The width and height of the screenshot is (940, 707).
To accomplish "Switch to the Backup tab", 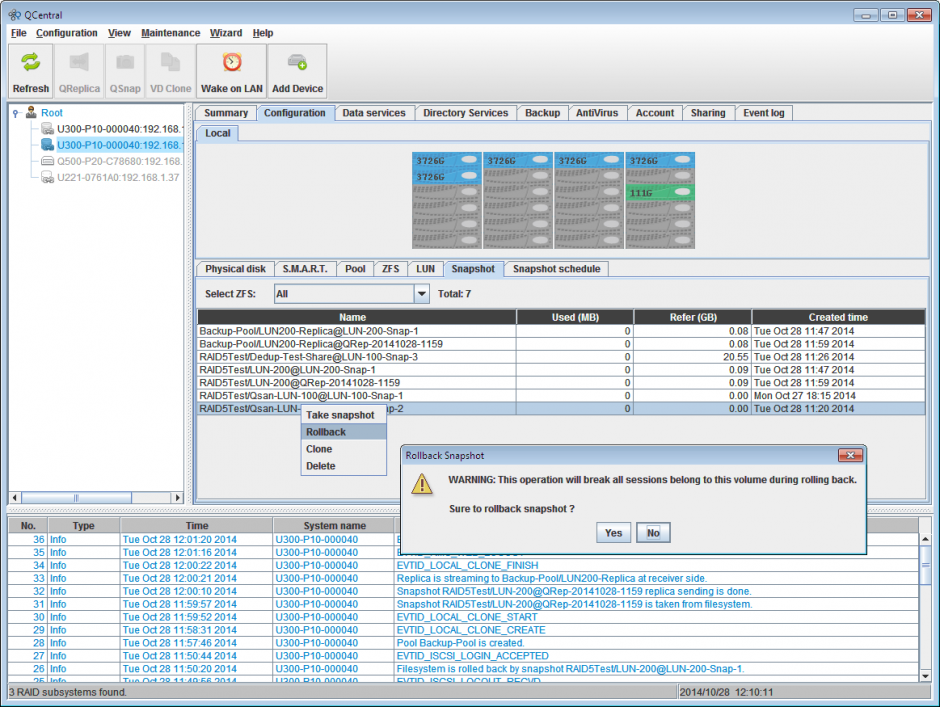I will click(x=543, y=113).
